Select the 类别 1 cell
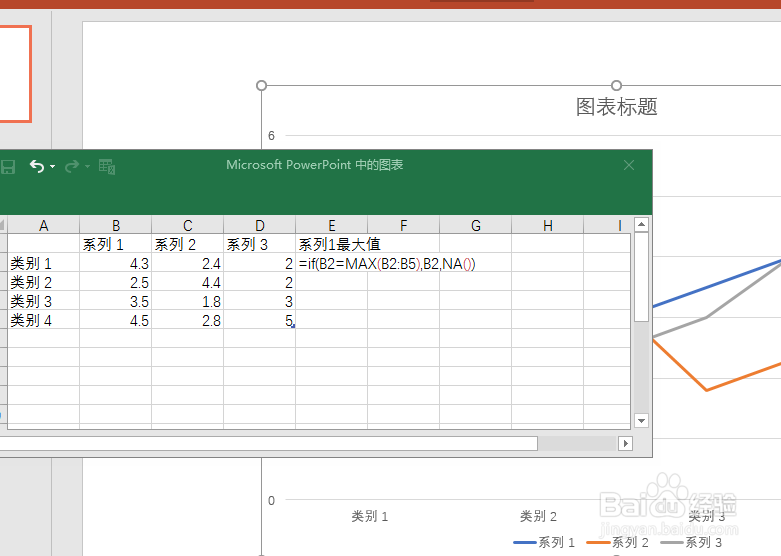Viewport: 781px width, 556px height. pos(43,263)
